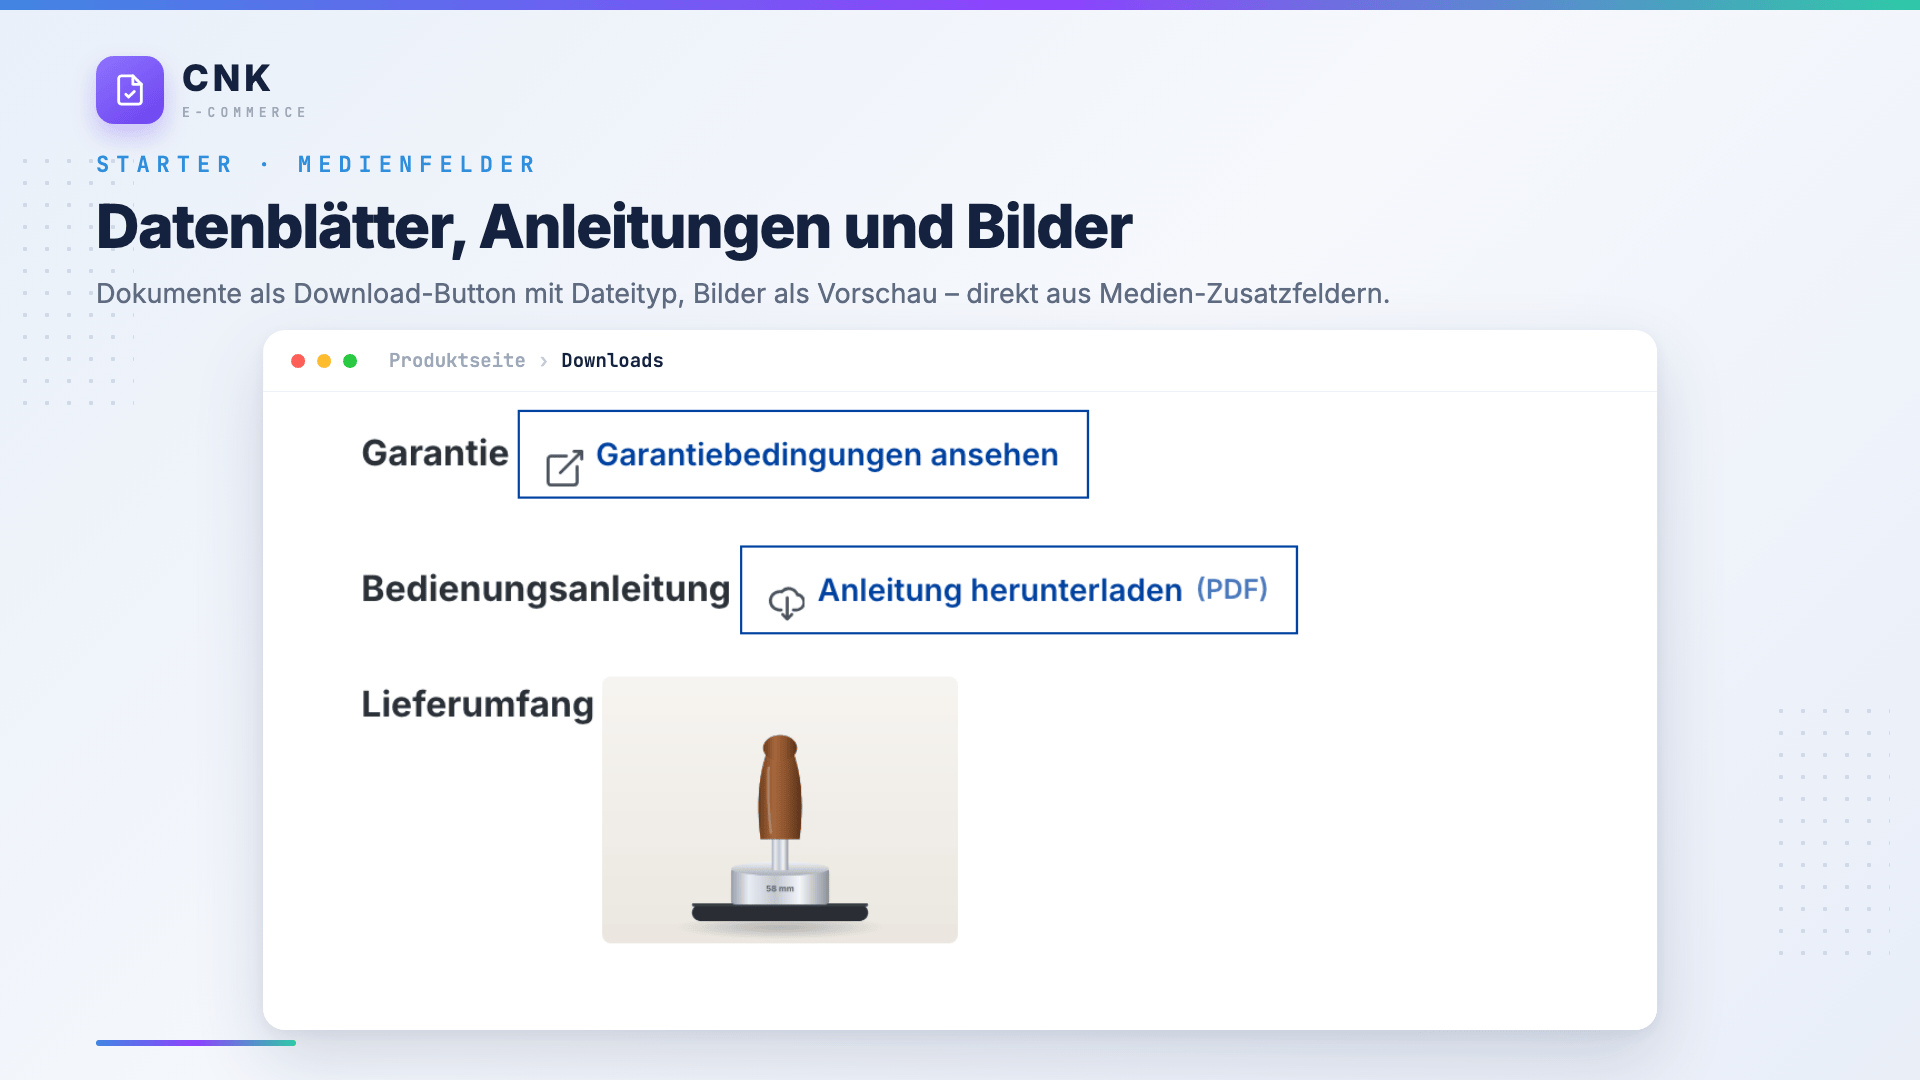
Task: Open Garantiebedingungen ansehen link
Action: [x=803, y=454]
